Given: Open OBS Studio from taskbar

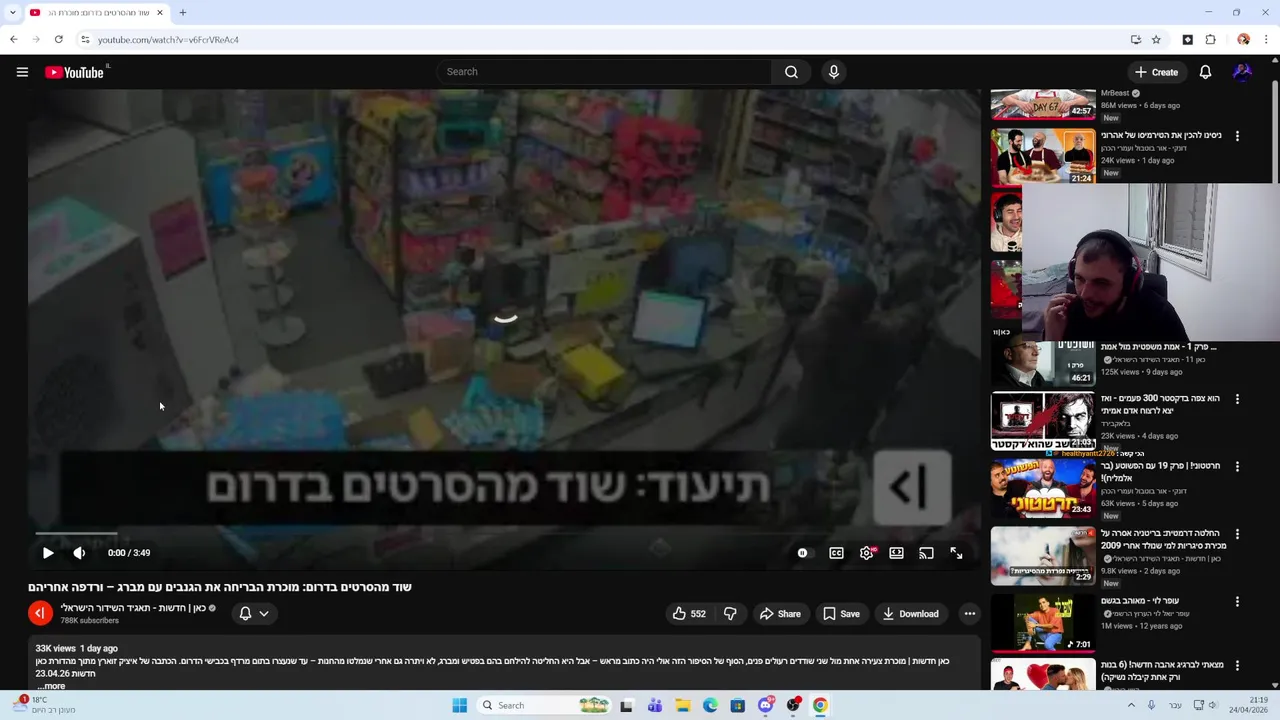Looking at the screenshot, I should 793,705.
